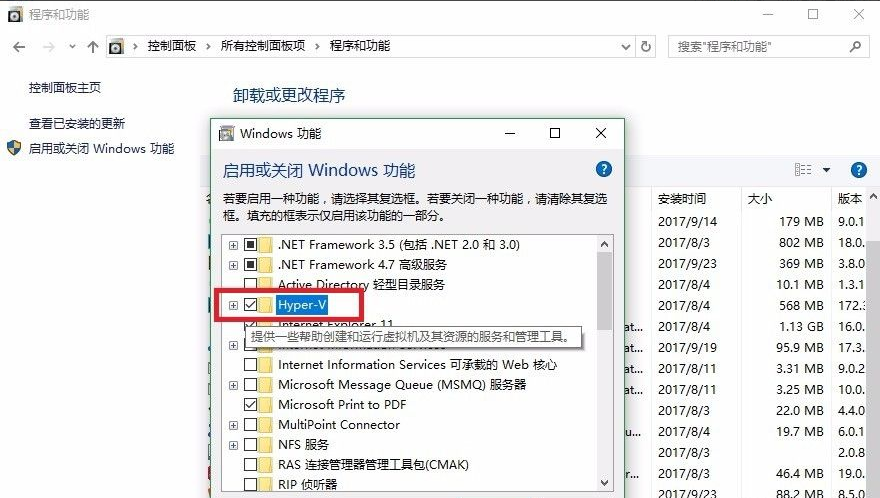The height and width of the screenshot is (498, 880).
Task: Open 查看已安装的更新 link
Action: (77, 124)
